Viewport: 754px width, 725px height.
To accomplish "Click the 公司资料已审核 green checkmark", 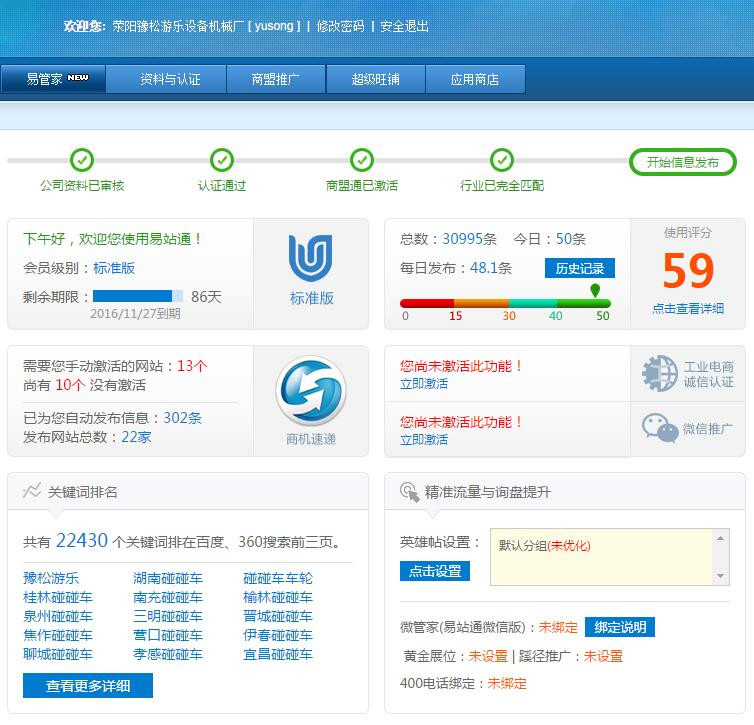I will [82, 160].
